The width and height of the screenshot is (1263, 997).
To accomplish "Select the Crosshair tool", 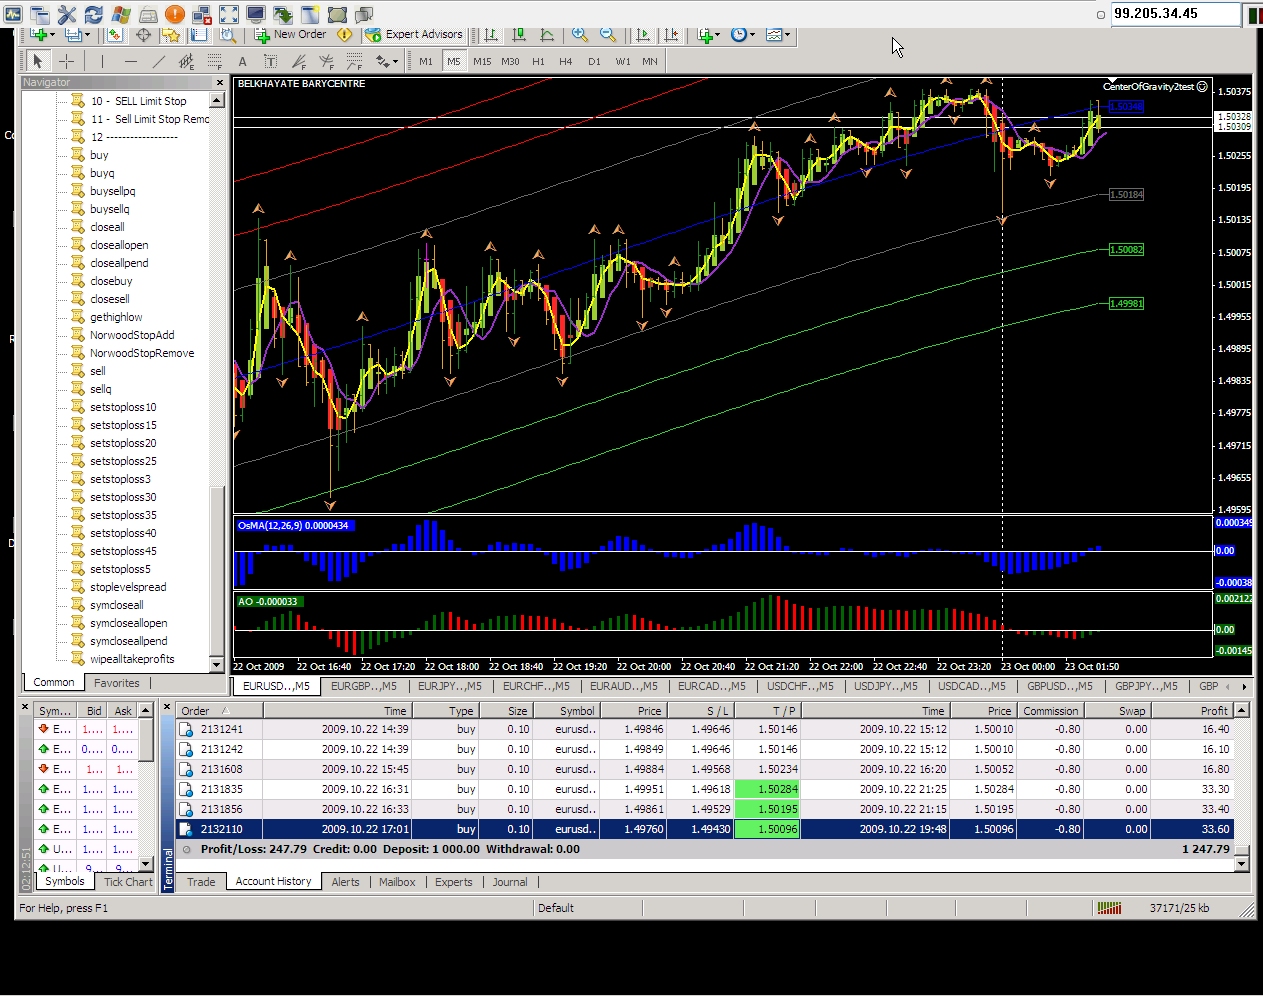I will [x=67, y=62].
